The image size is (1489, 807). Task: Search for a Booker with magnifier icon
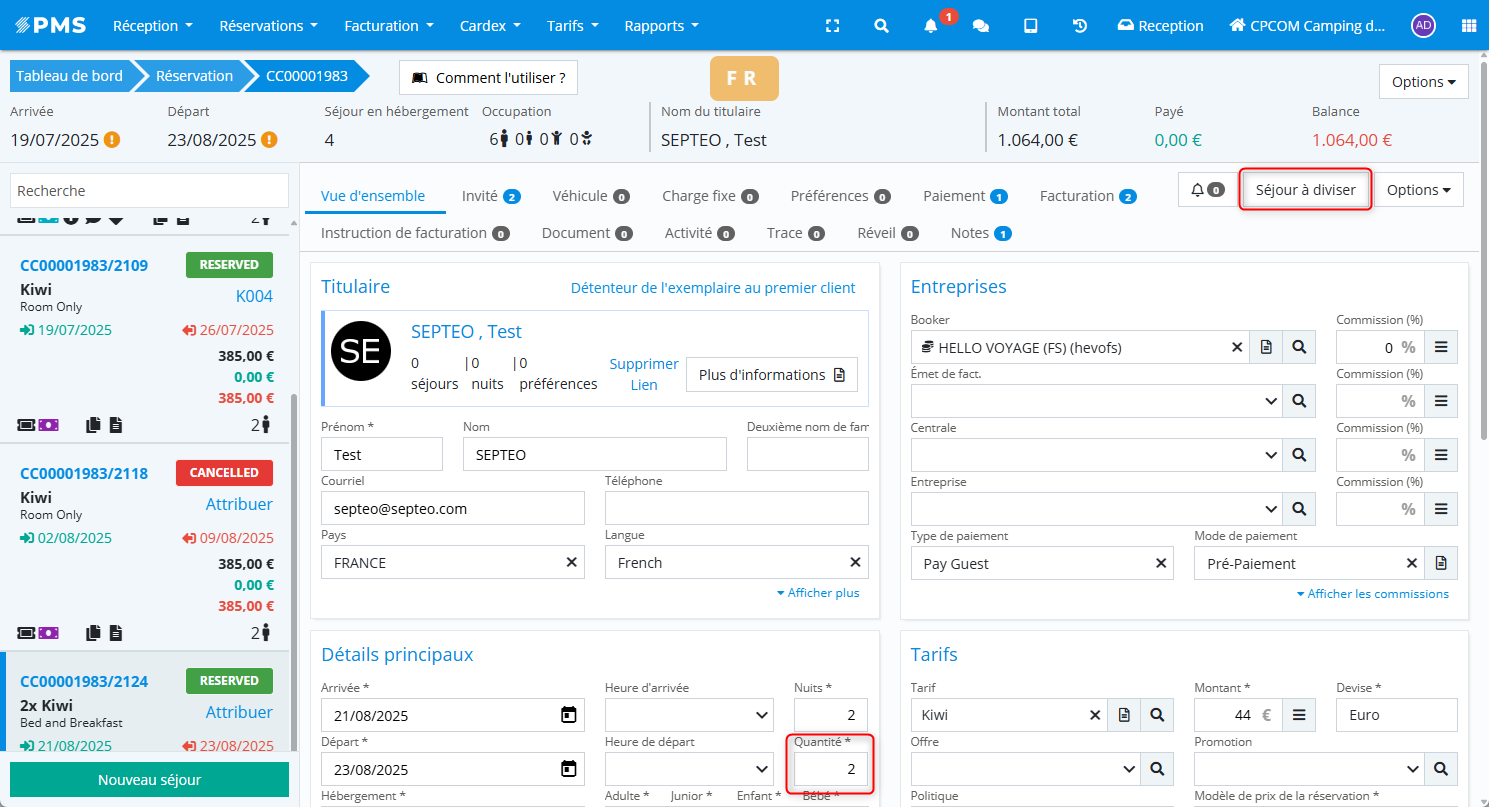tap(1299, 347)
